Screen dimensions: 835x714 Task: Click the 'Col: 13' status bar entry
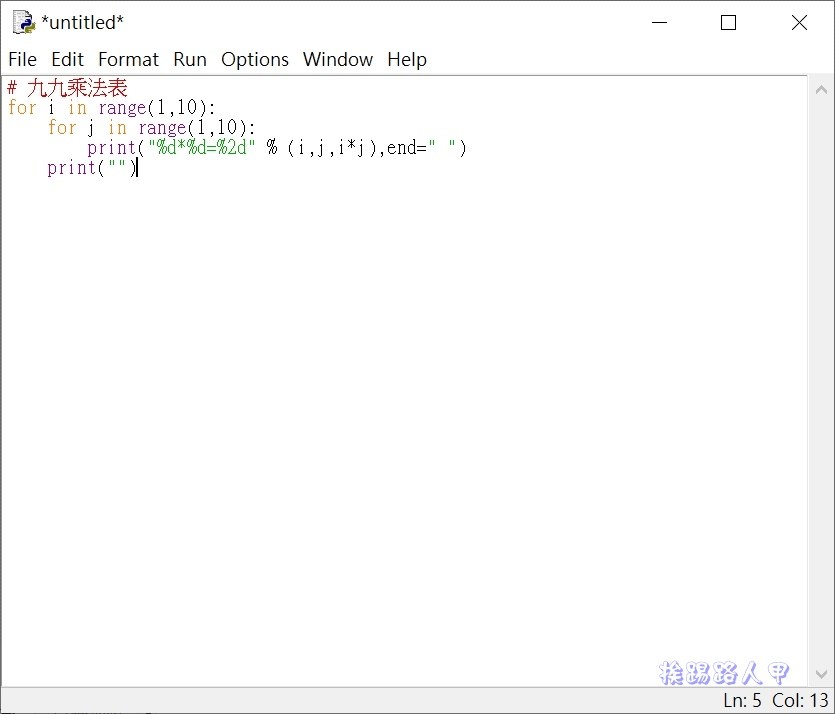click(800, 700)
